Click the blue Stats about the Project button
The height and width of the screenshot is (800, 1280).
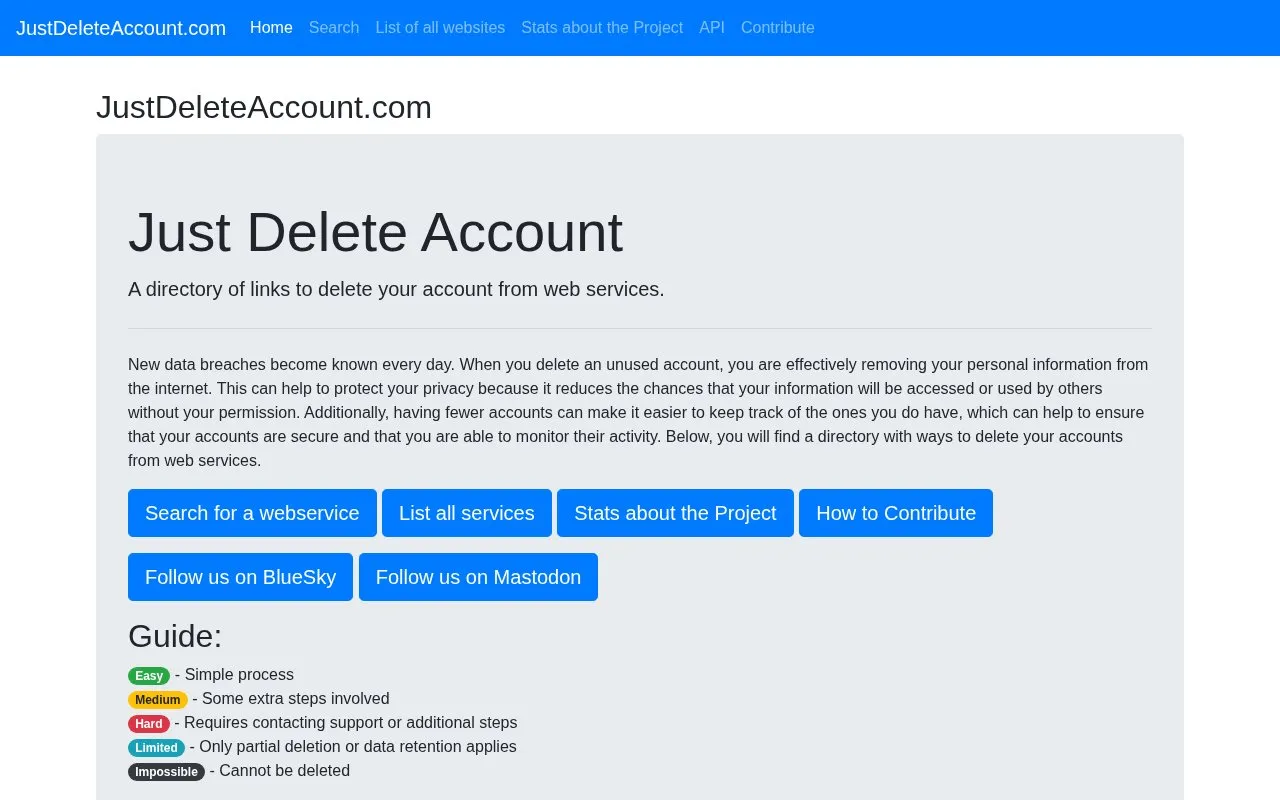(675, 513)
